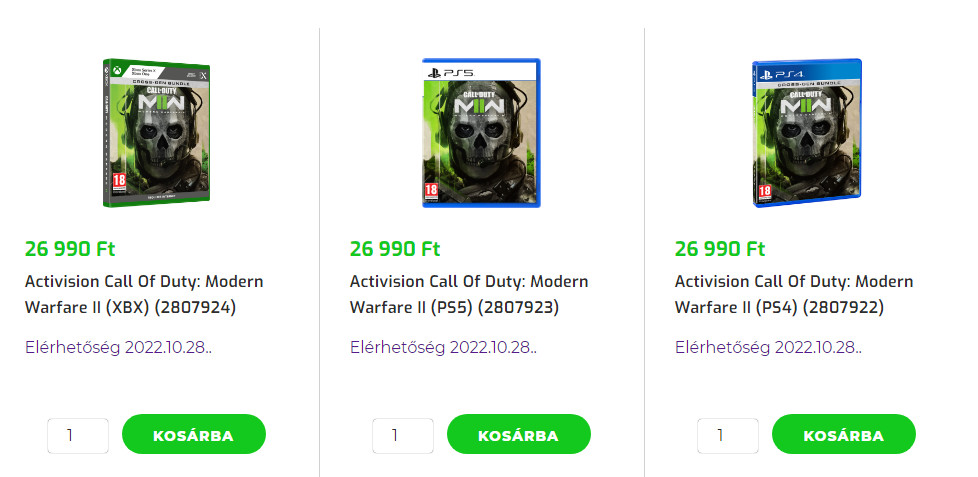Screen dimensions: 978x477
Task: Focus the quantity field for the PS4 game
Action: (x=728, y=435)
